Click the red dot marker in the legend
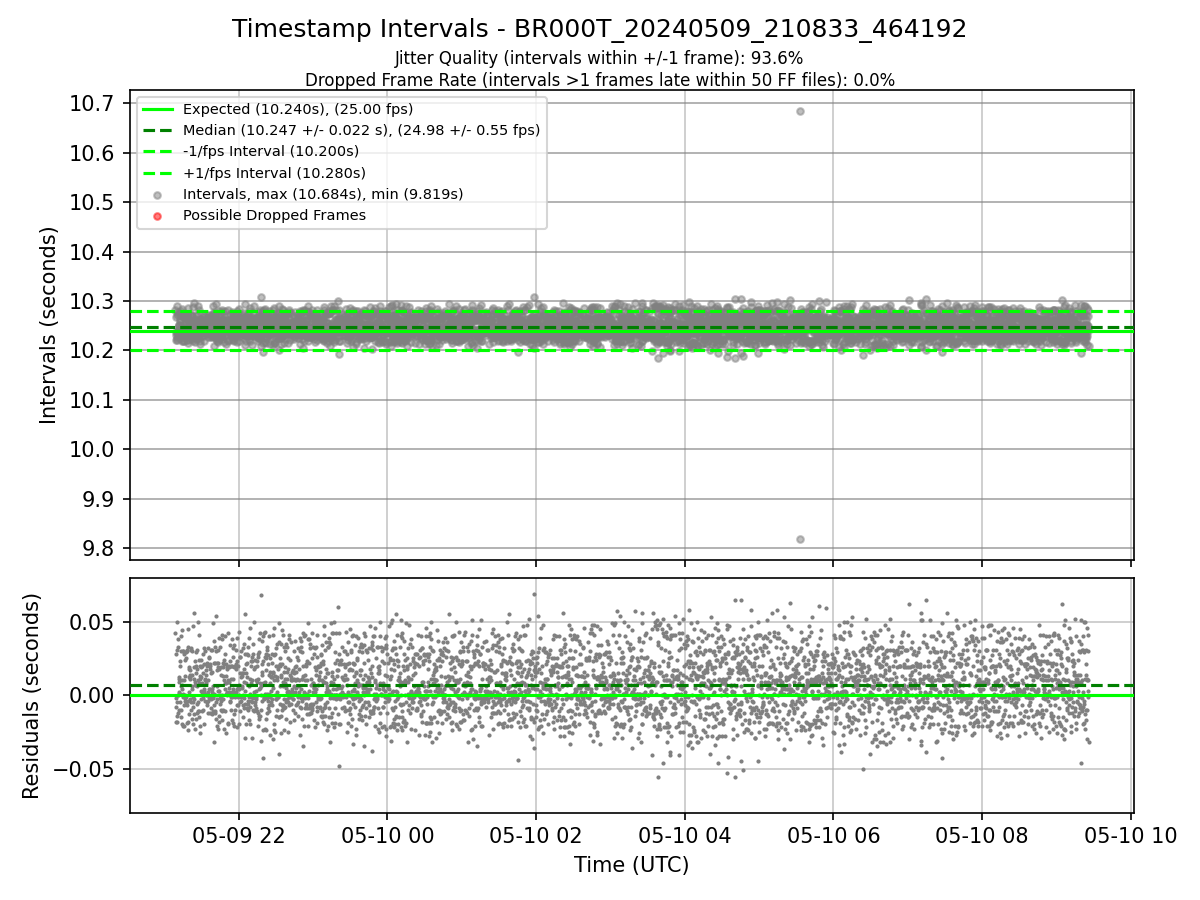Image resolution: width=1200 pixels, height=900 pixels. (157, 216)
